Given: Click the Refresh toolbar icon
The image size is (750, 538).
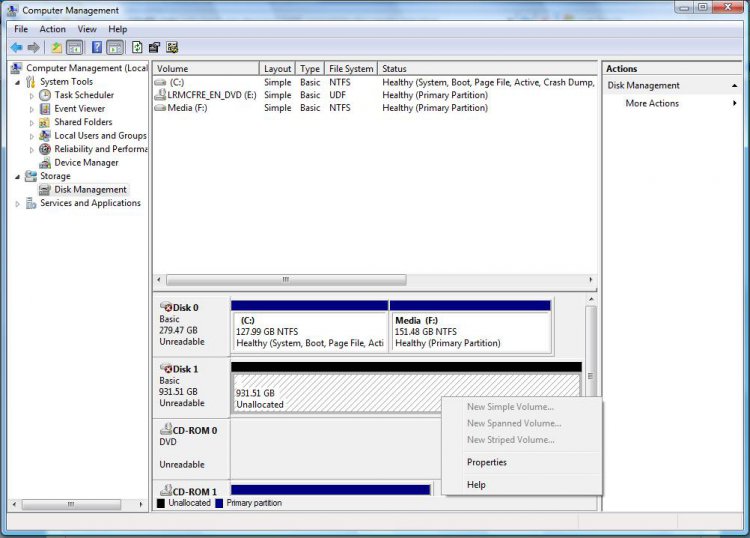Looking at the screenshot, I should point(137,47).
